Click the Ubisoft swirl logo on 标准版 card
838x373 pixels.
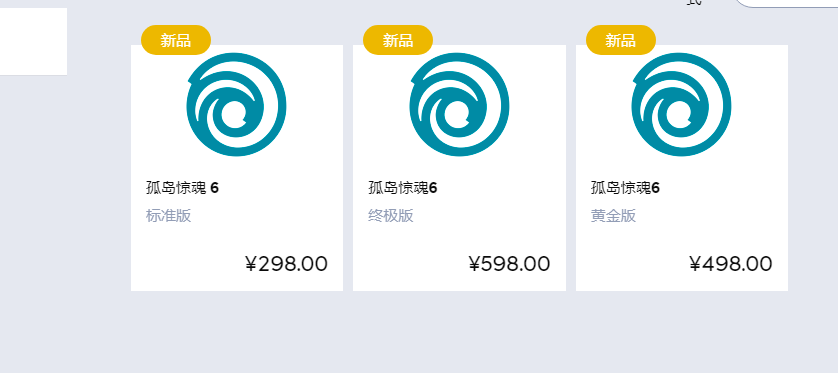point(236,105)
